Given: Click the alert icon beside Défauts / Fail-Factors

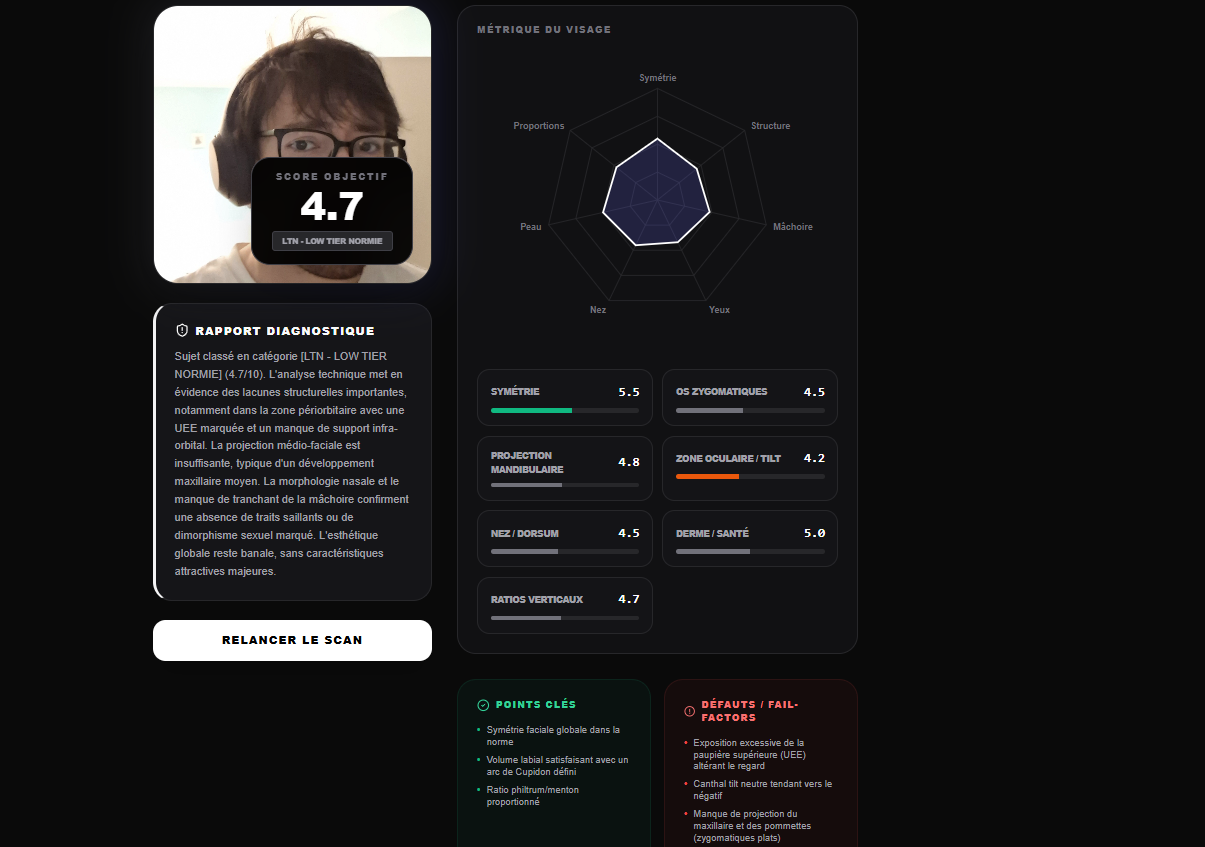Looking at the screenshot, I should 689,711.
